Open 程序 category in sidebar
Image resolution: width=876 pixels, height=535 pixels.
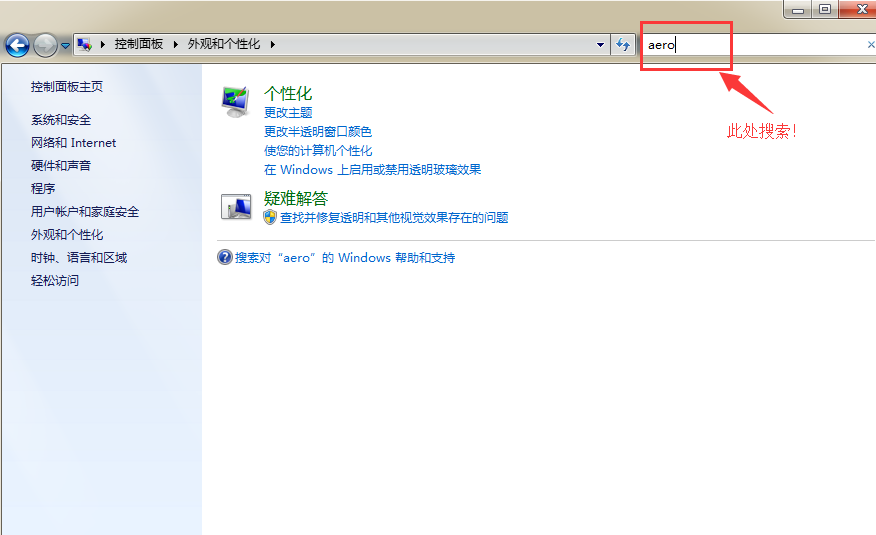[x=43, y=189]
